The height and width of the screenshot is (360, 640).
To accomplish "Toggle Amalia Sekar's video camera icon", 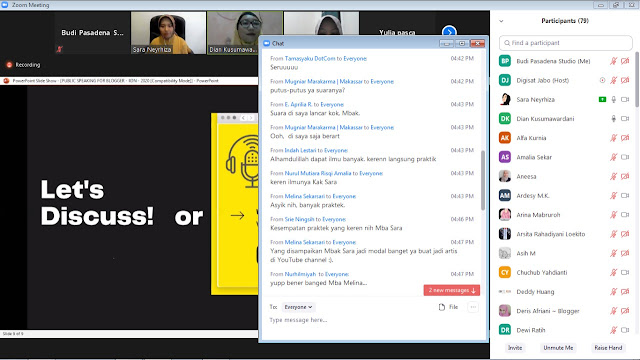I will 625,157.
